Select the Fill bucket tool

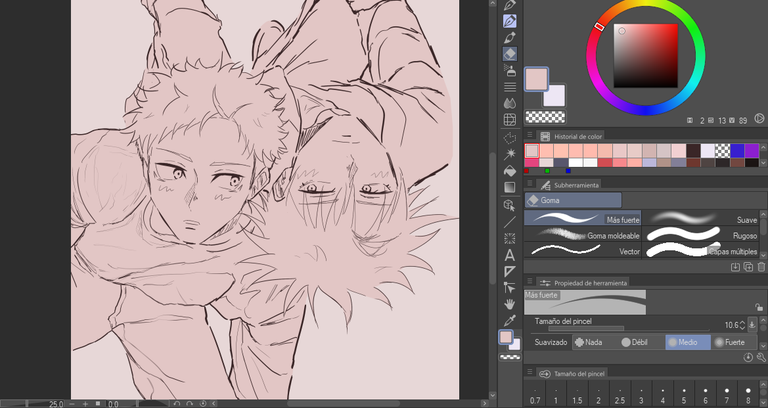pos(510,171)
